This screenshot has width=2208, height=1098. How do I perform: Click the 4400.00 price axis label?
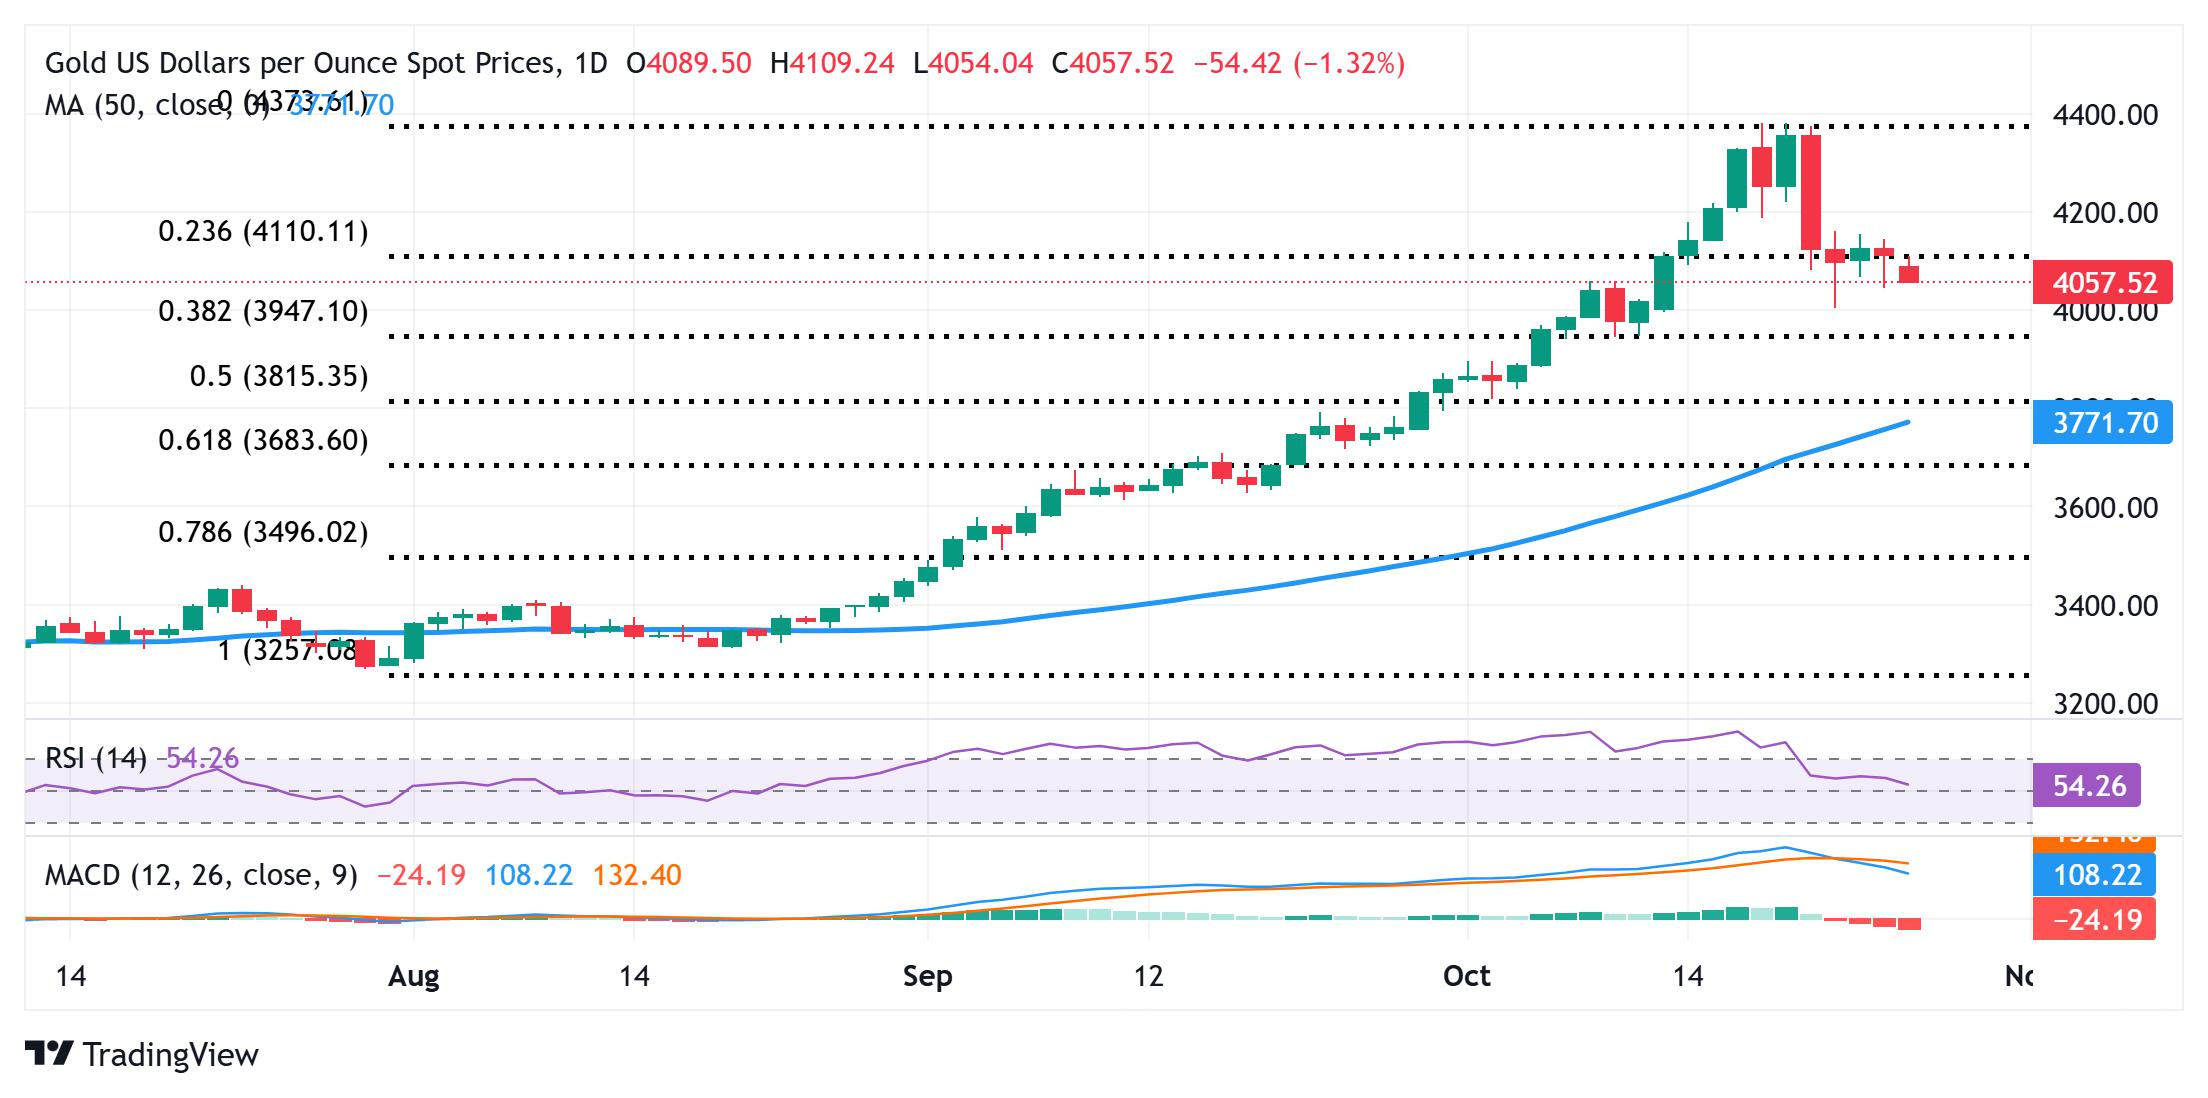pos(2104,115)
